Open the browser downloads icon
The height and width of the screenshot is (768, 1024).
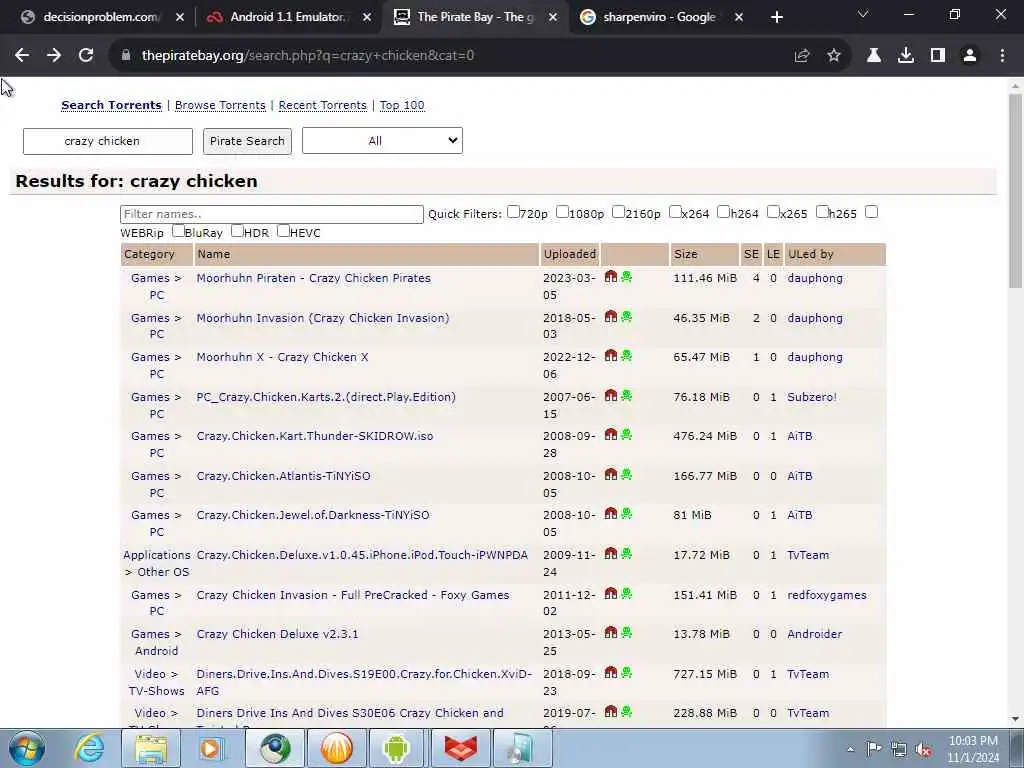[906, 56]
